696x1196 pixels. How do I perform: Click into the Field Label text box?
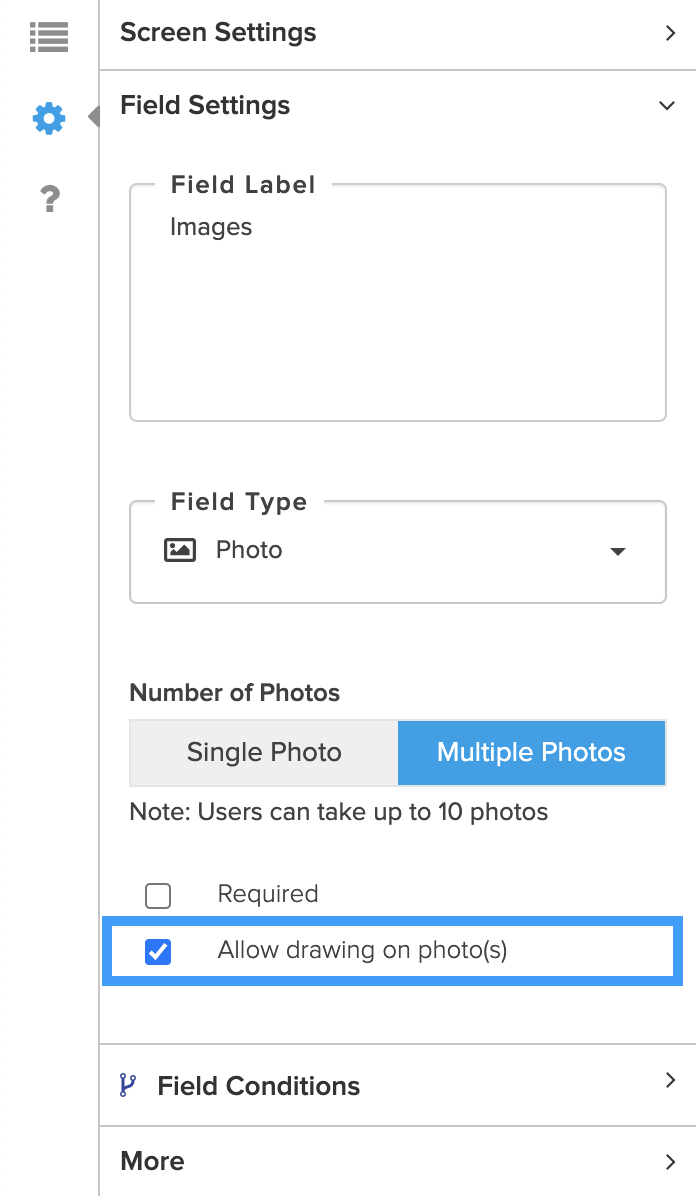tap(397, 310)
